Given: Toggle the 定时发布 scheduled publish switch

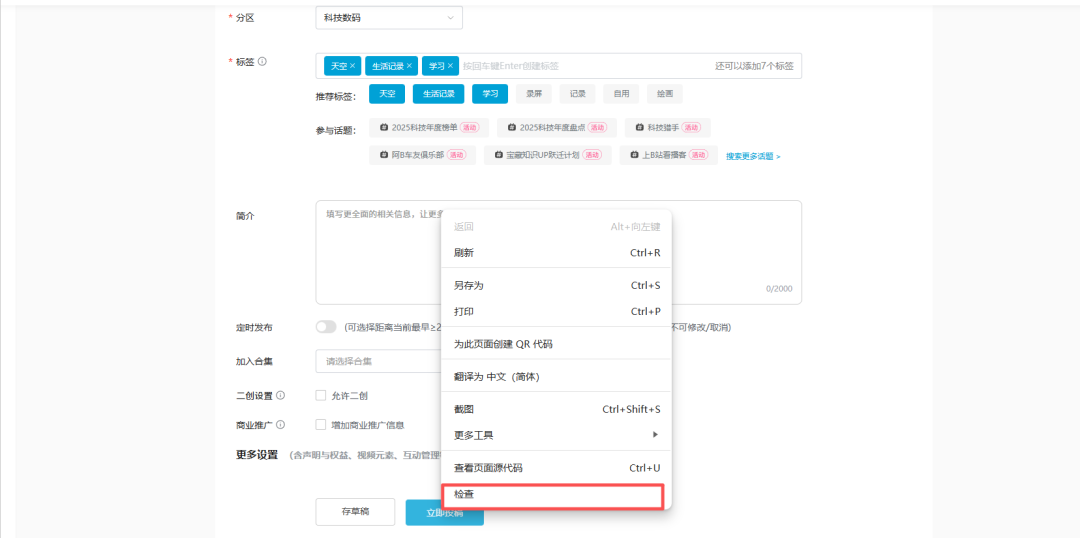Looking at the screenshot, I should 326,327.
